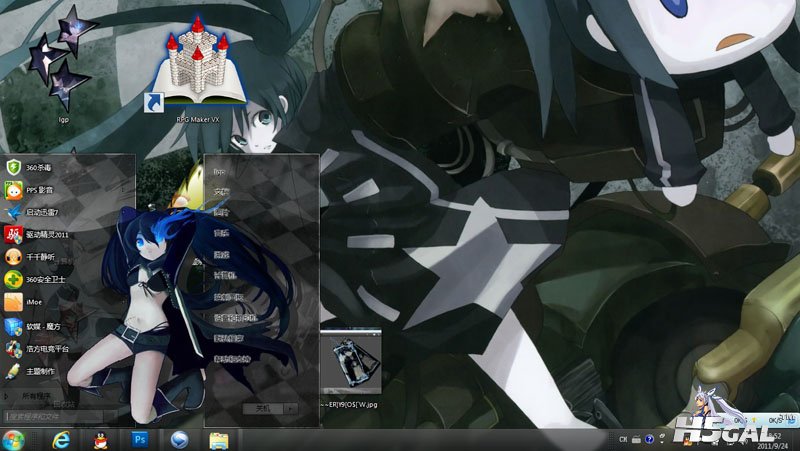
Task: Open the QQ penguin taskbar icon
Action: coord(101,440)
